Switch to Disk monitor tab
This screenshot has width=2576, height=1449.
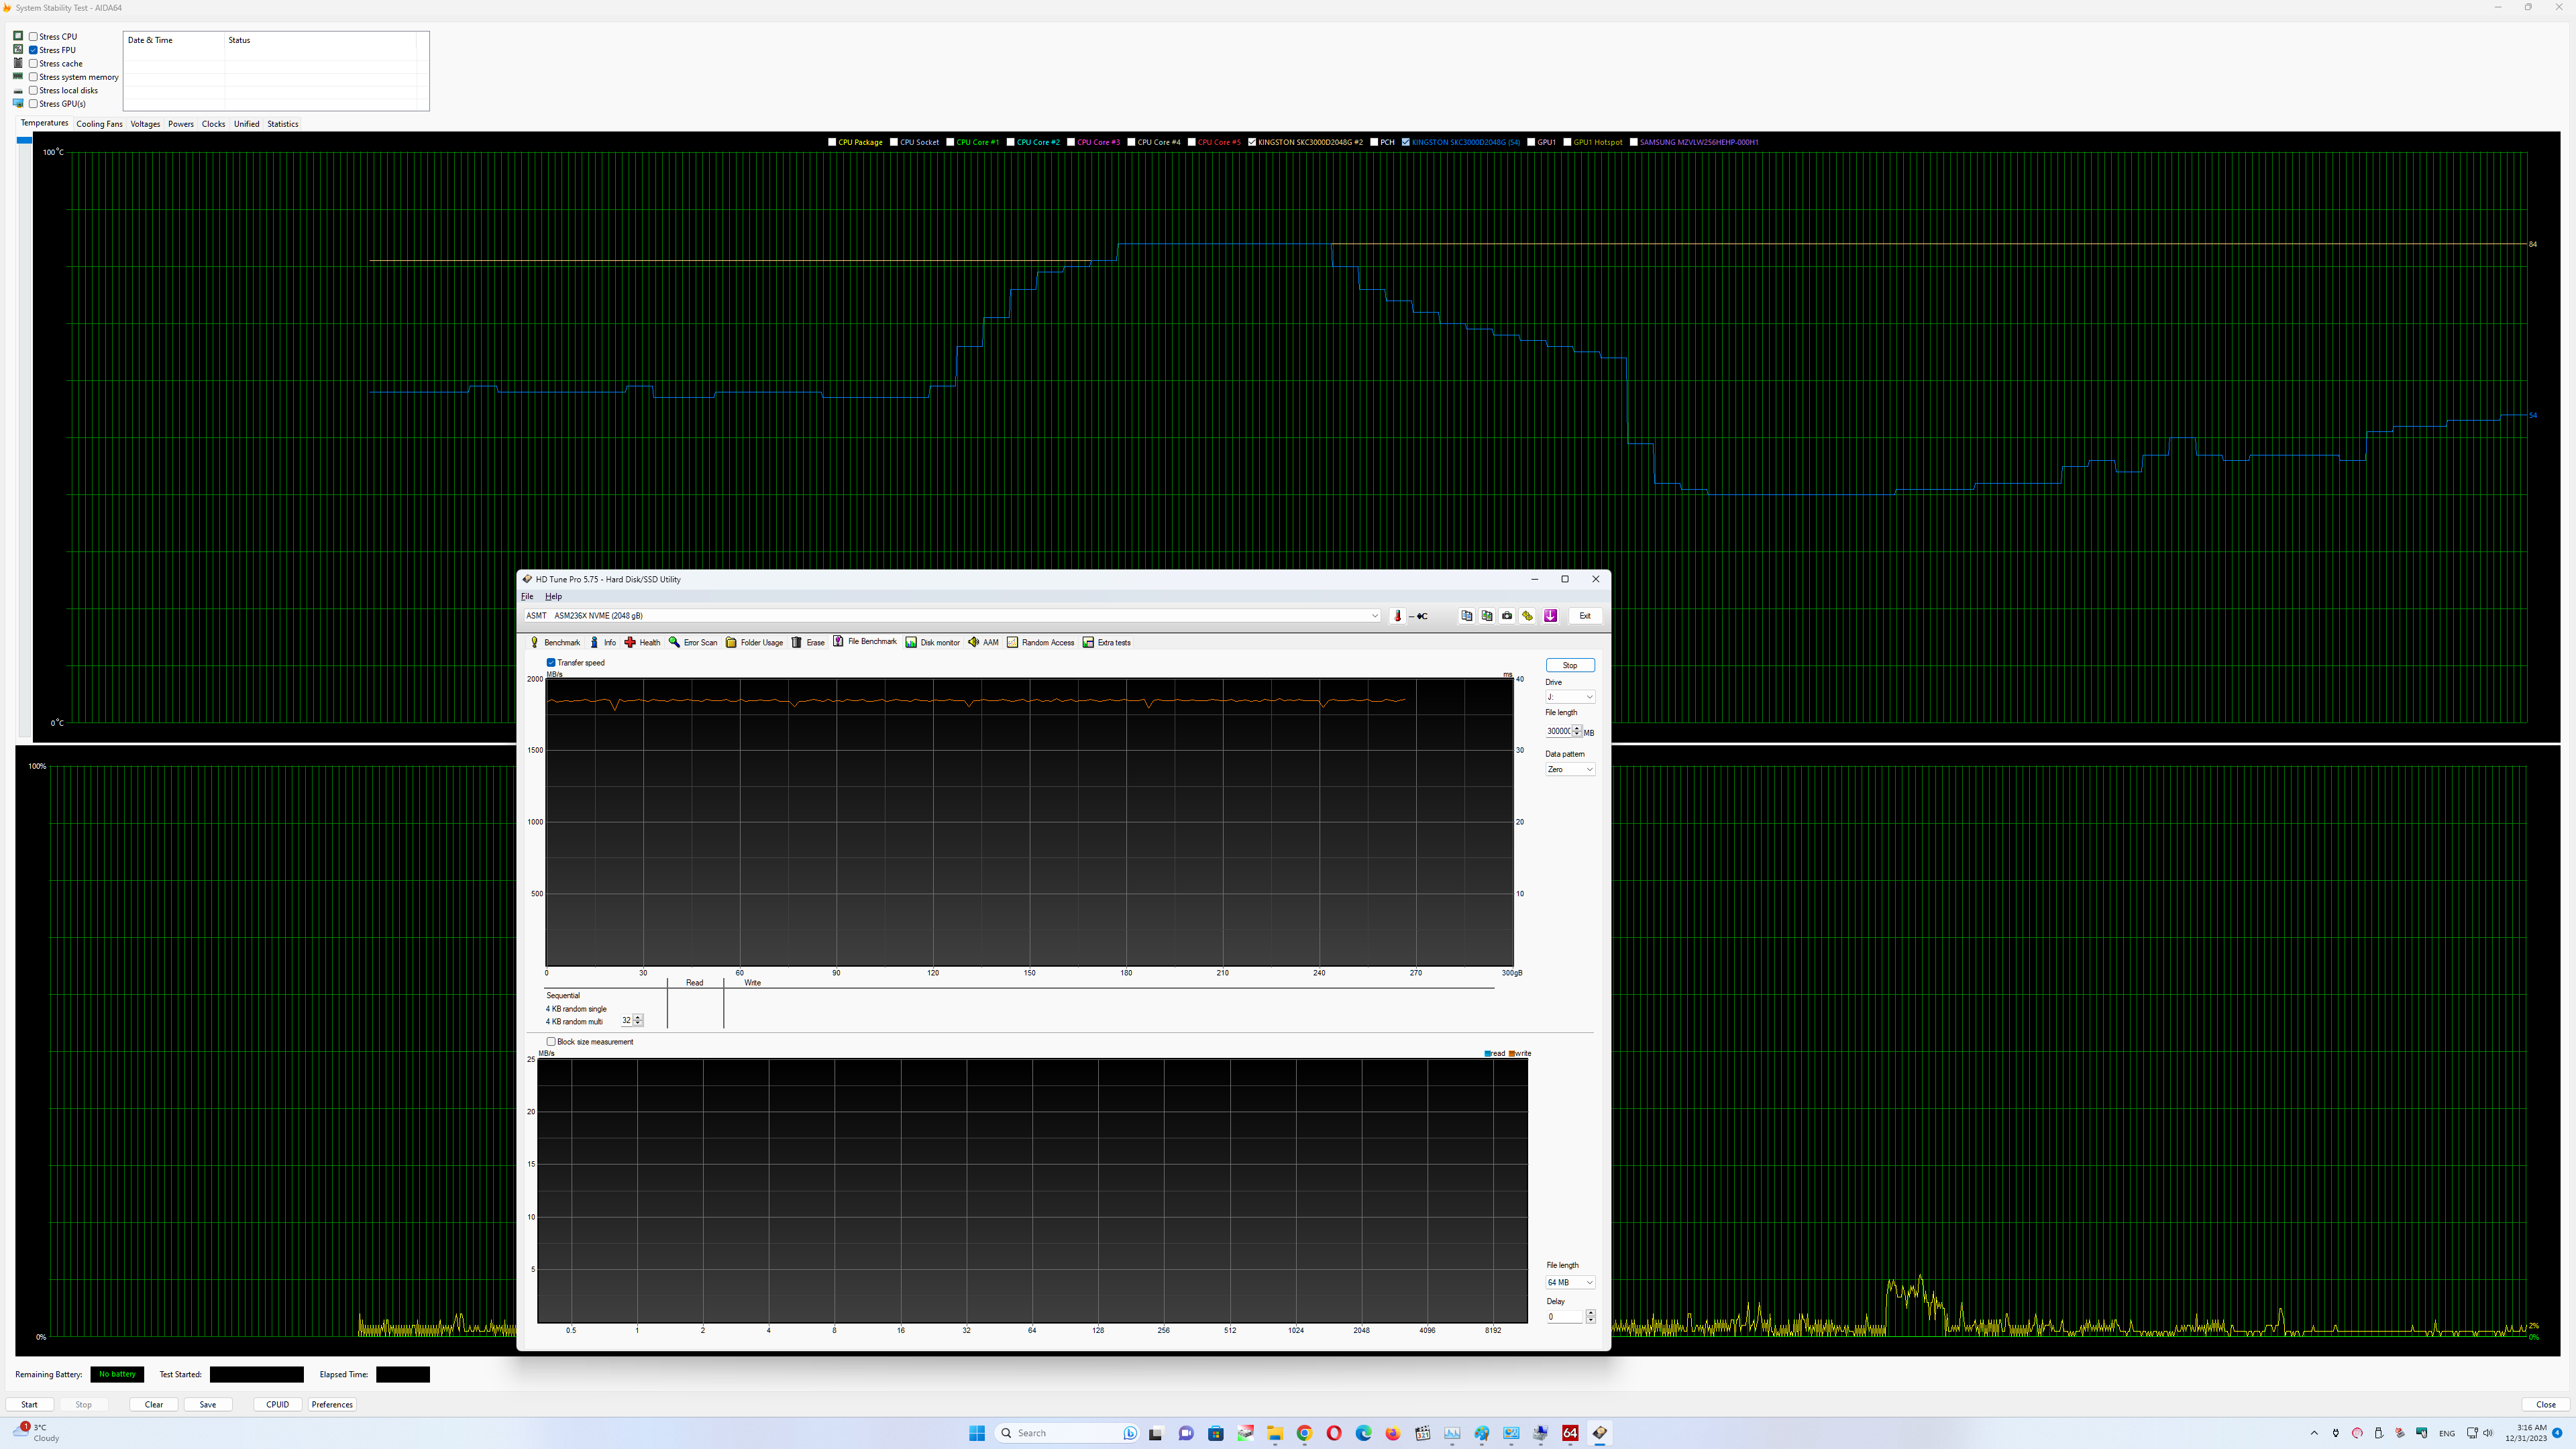click(x=932, y=643)
